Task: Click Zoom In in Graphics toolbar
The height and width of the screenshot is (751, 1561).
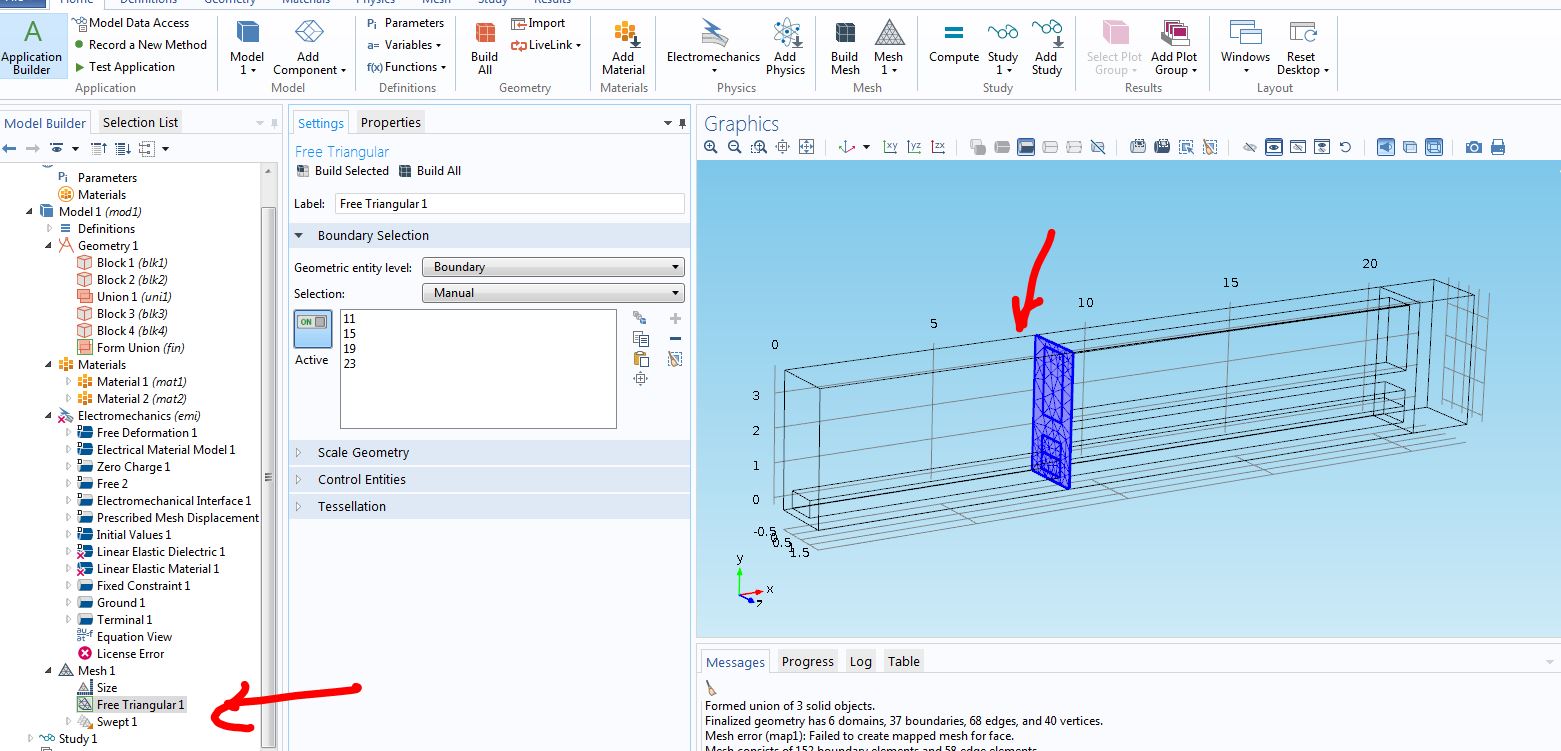Action: point(711,147)
